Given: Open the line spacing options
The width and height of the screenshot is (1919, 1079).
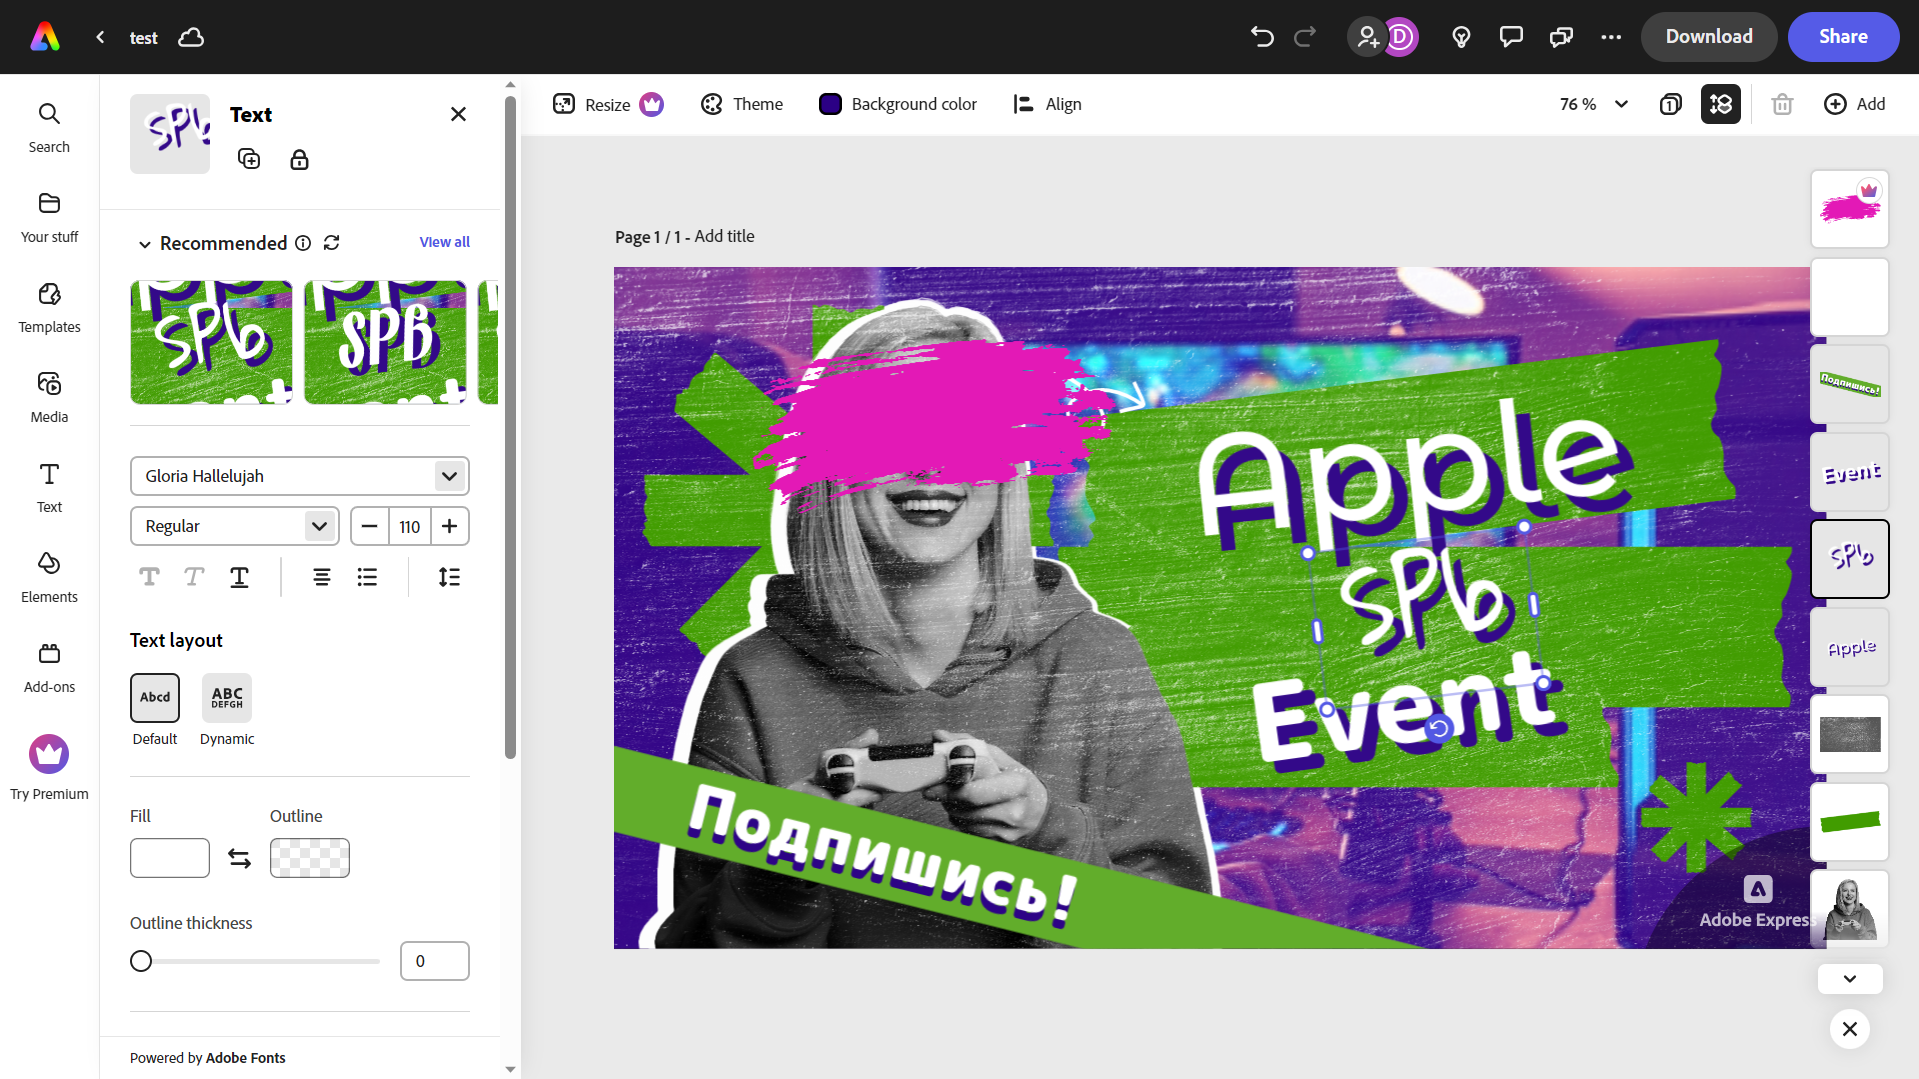Looking at the screenshot, I should (449, 577).
